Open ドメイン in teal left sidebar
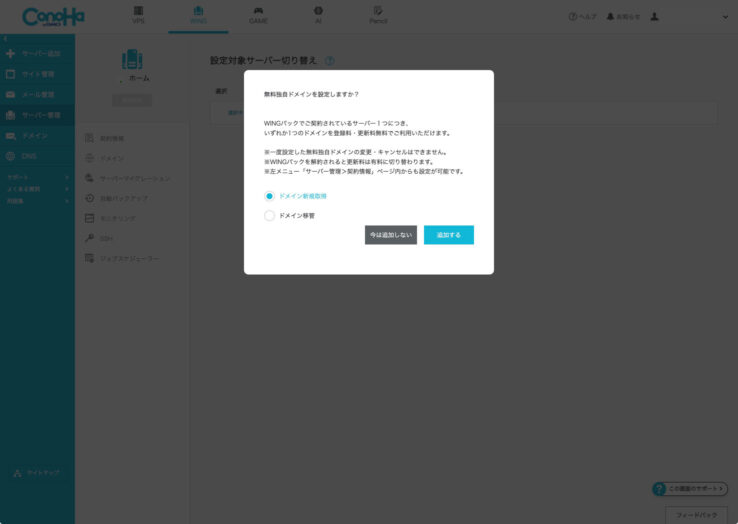This screenshot has height=524, width=738. (x=38, y=136)
